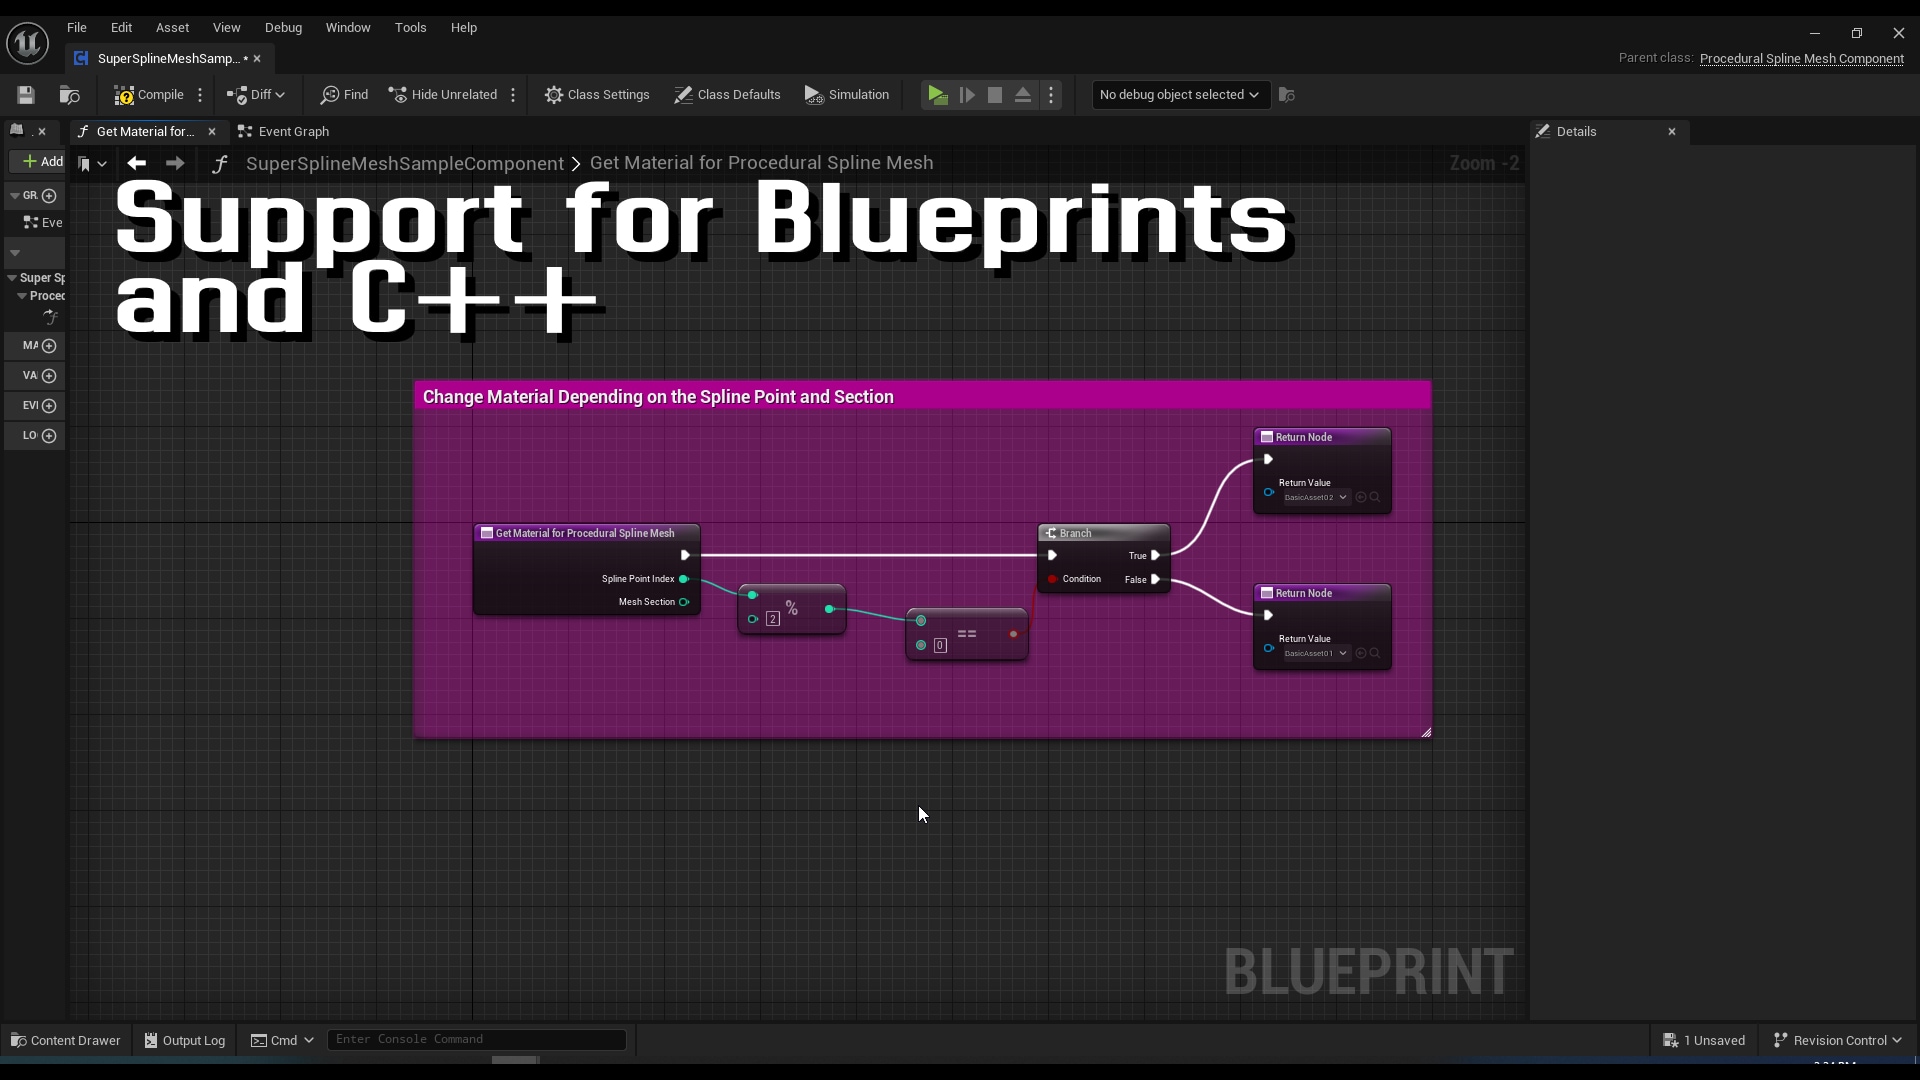The height and width of the screenshot is (1080, 1920).
Task: Click the Play simulation green arrow
Action: pos(937,95)
